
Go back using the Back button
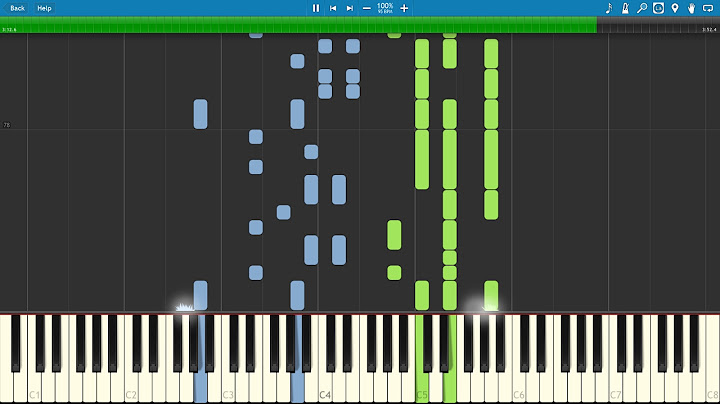tap(17, 8)
